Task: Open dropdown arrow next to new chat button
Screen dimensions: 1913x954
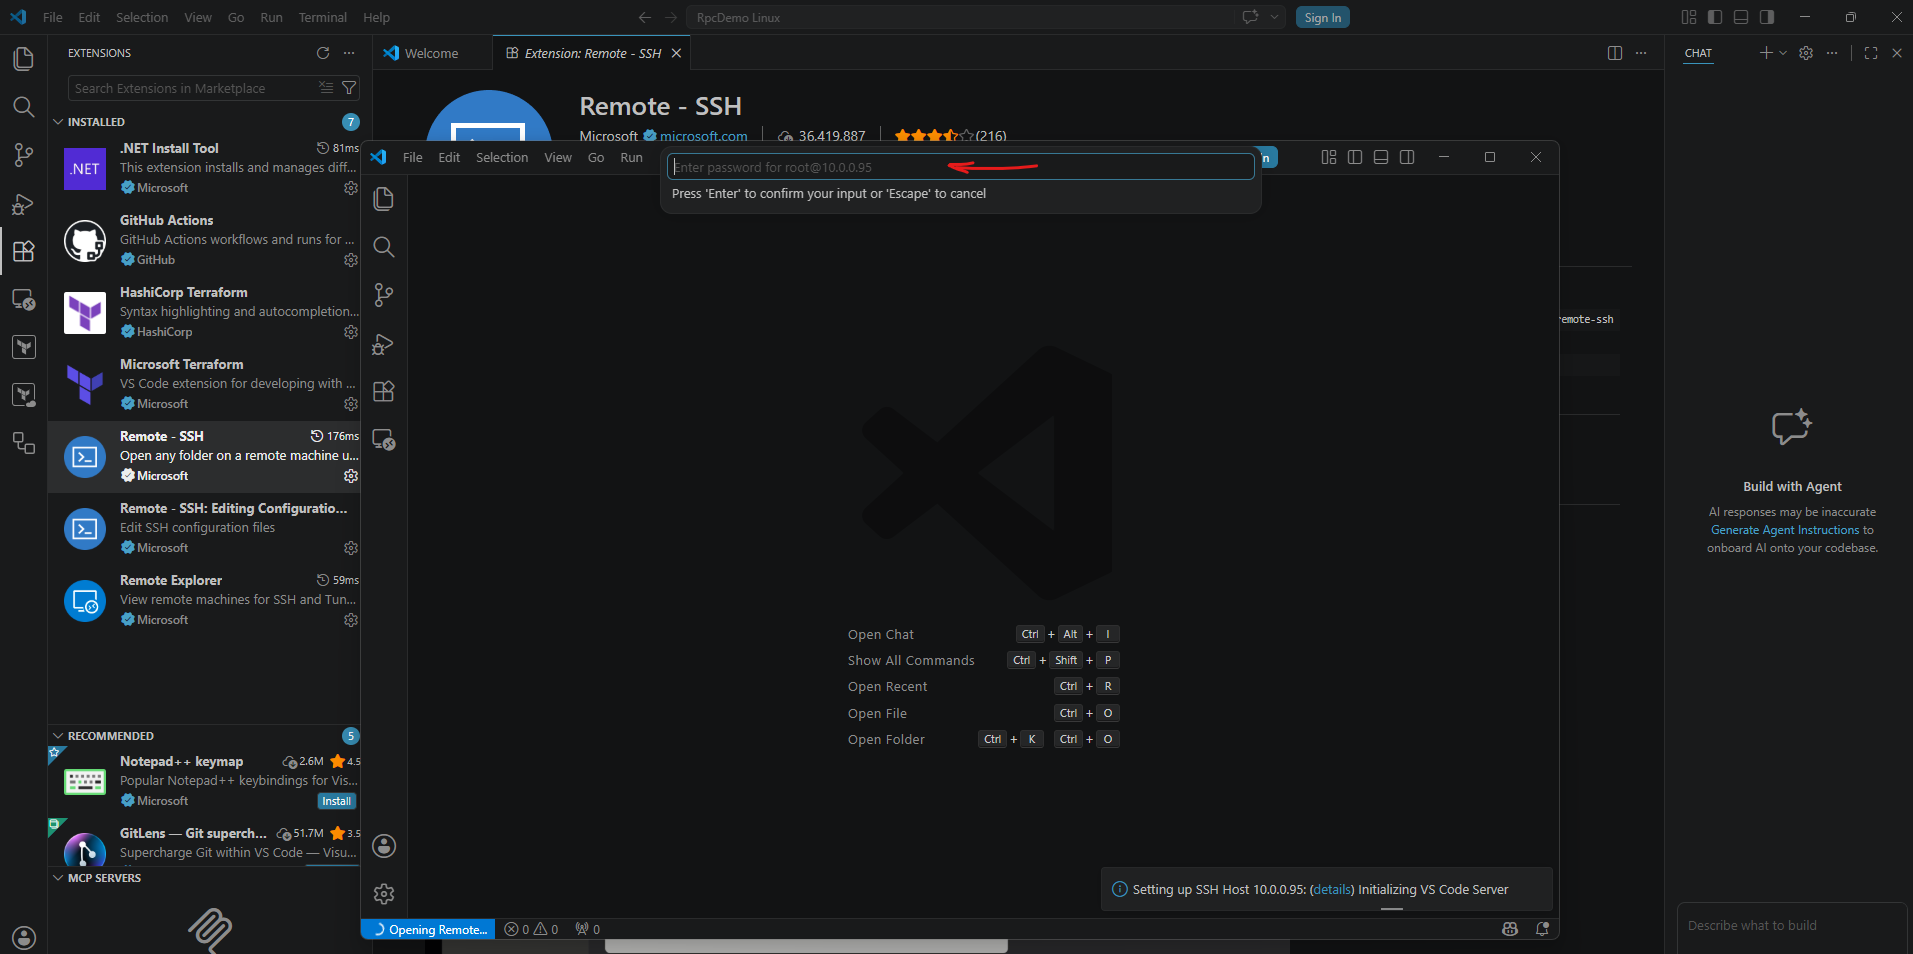Action: [1783, 53]
